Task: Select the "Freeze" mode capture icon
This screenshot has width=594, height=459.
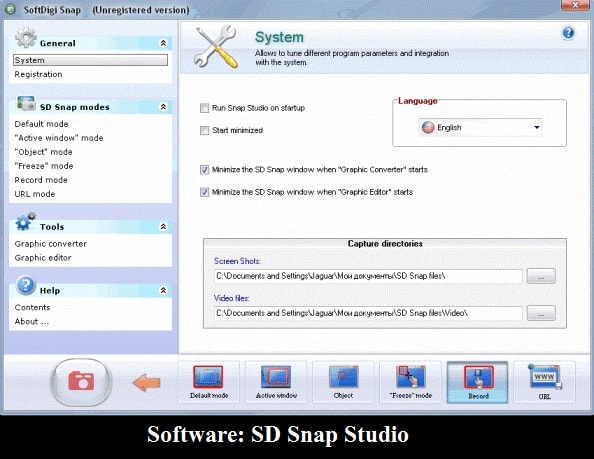Action: 411,382
